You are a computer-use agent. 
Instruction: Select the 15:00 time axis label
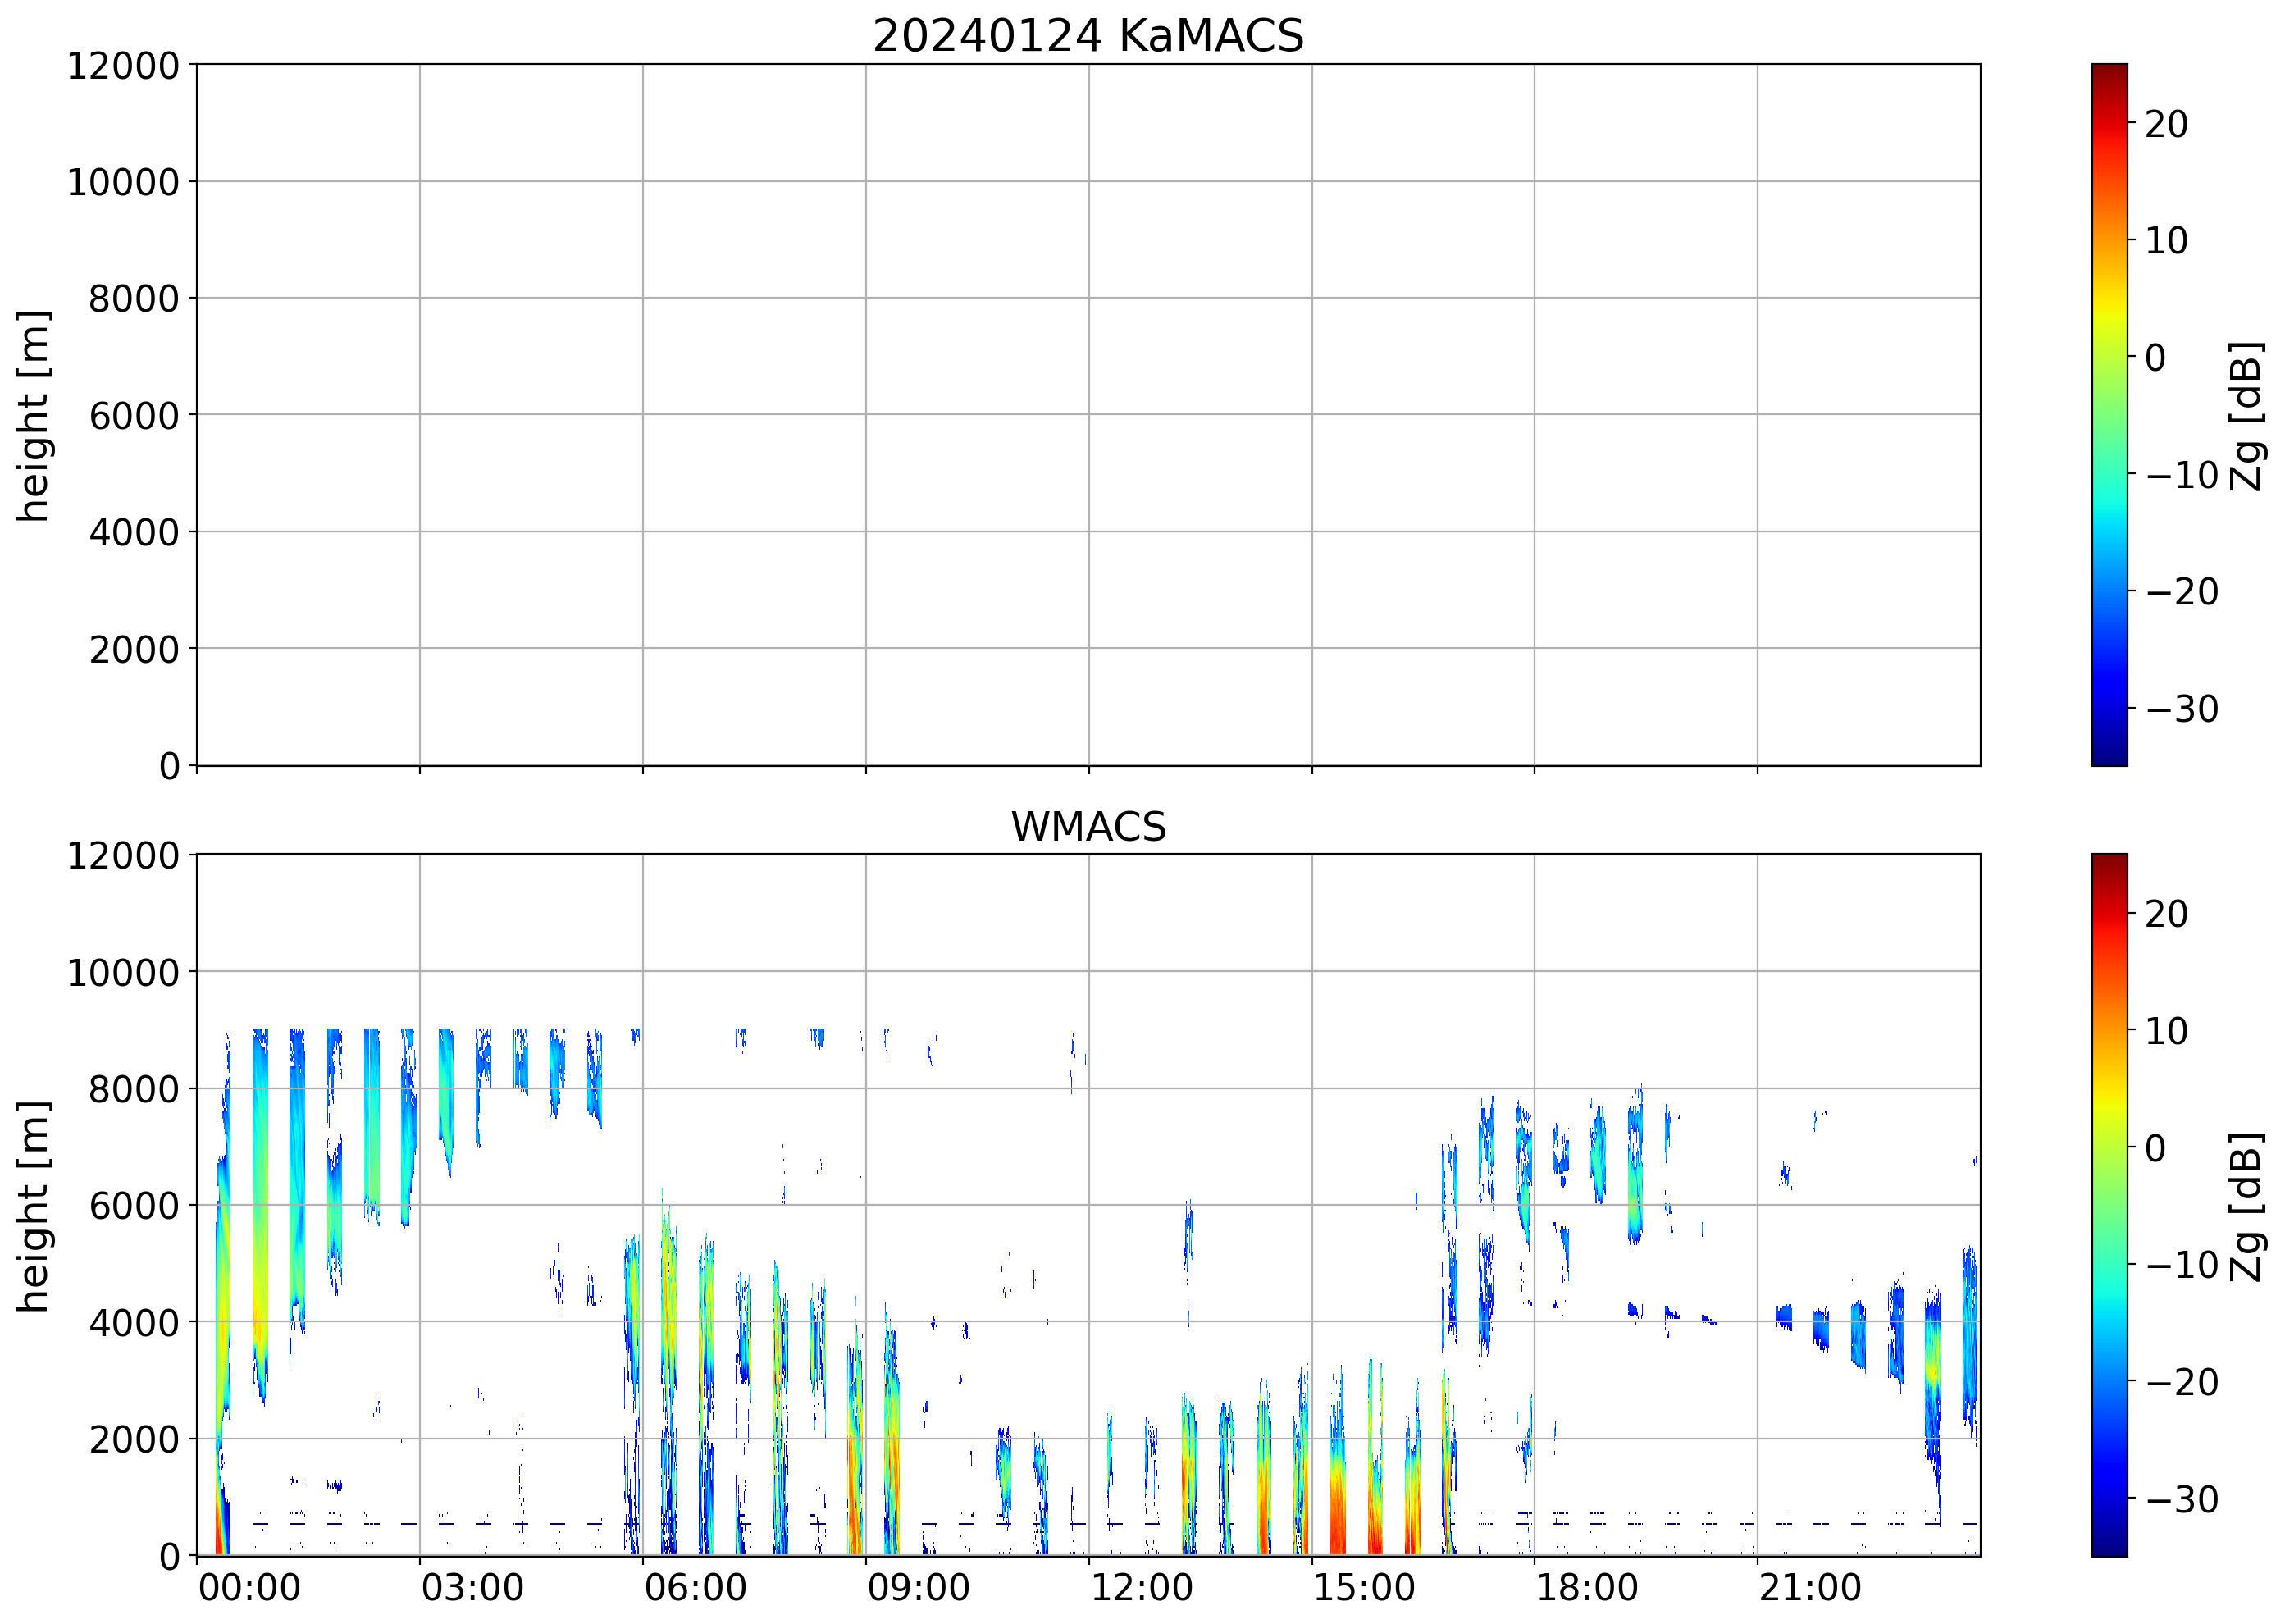[x=1364, y=1588]
